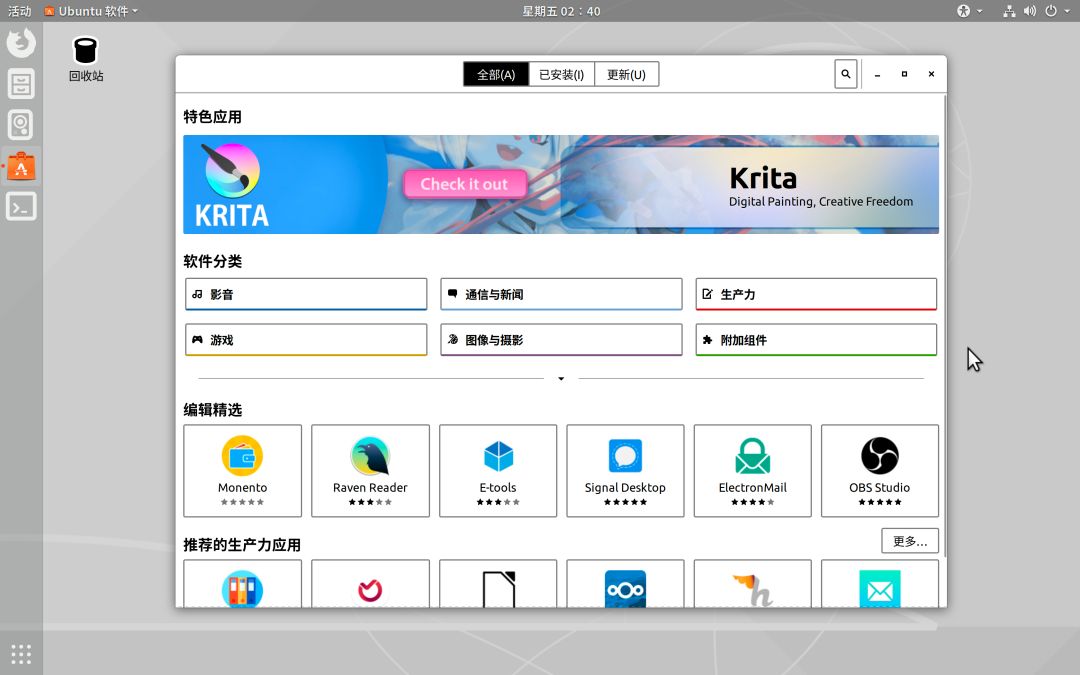
Task: Open Terminal from the dock
Action: click(x=21, y=207)
